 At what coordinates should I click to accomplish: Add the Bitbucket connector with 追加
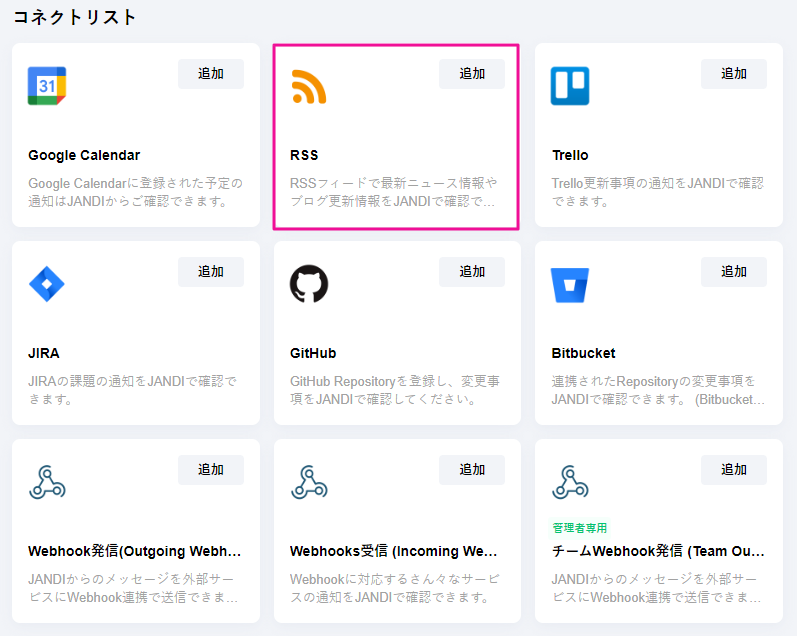click(x=733, y=272)
